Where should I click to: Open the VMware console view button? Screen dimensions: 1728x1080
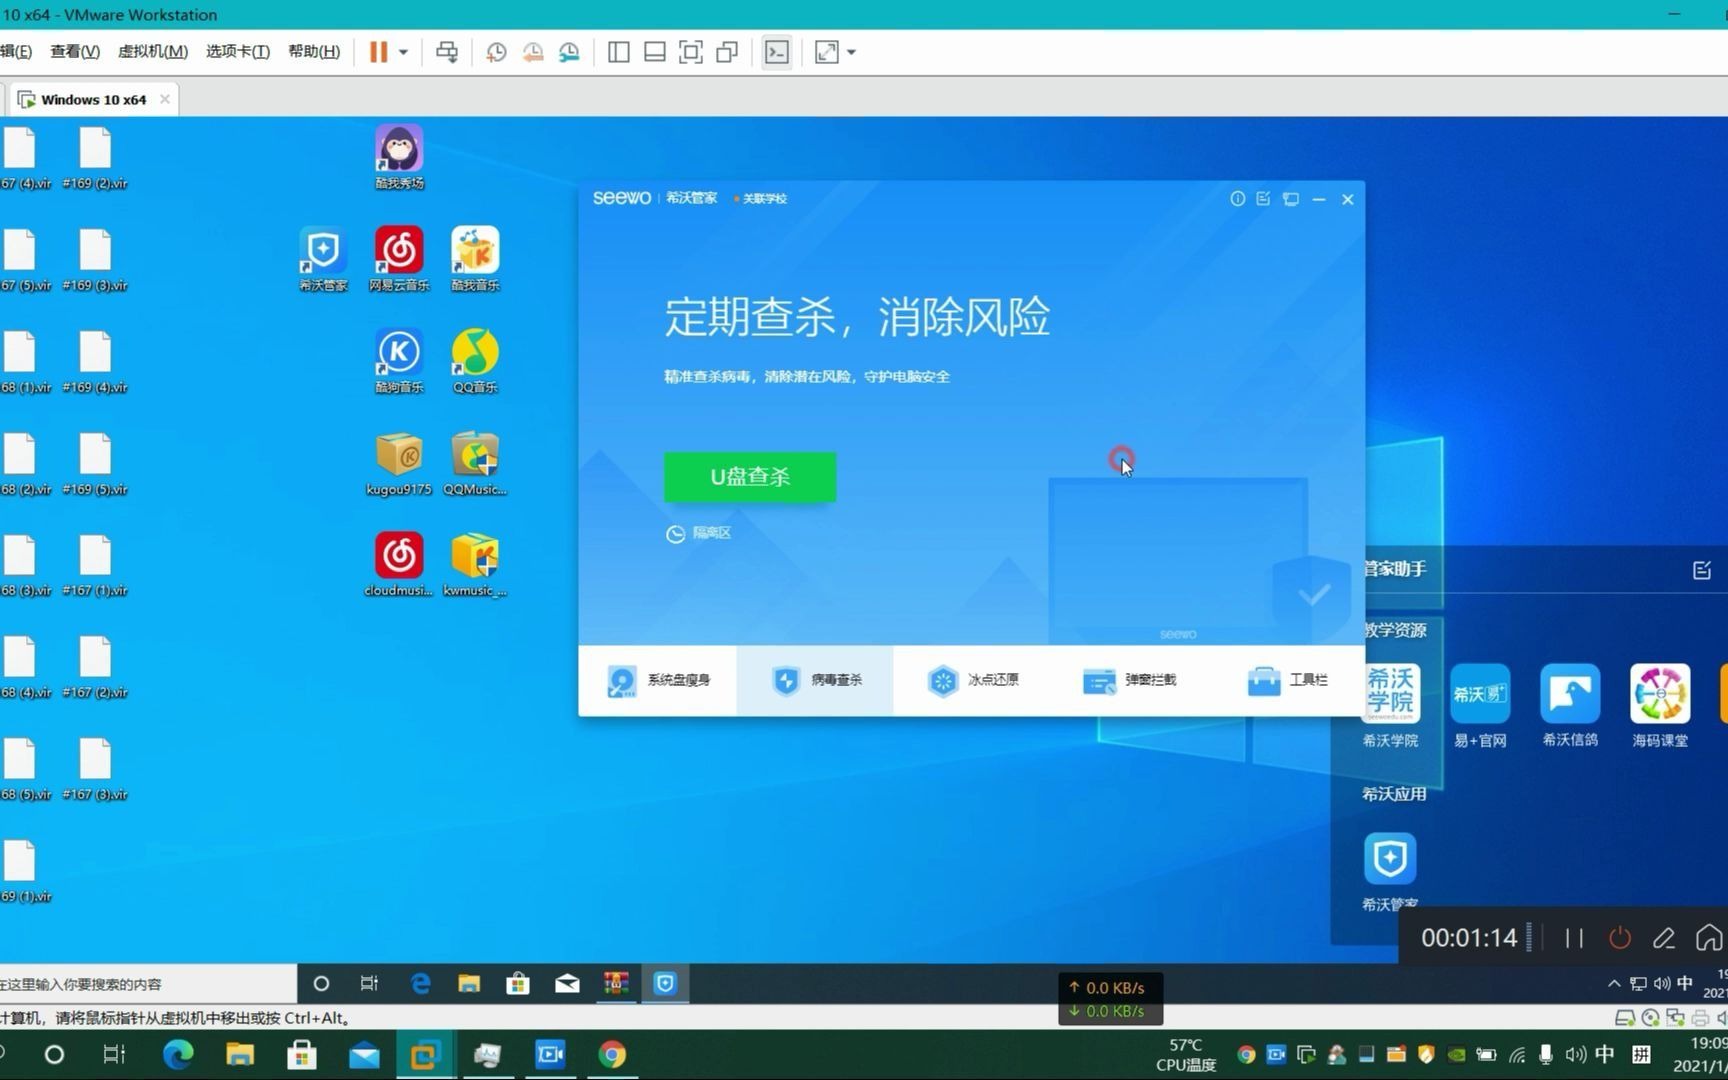[777, 52]
